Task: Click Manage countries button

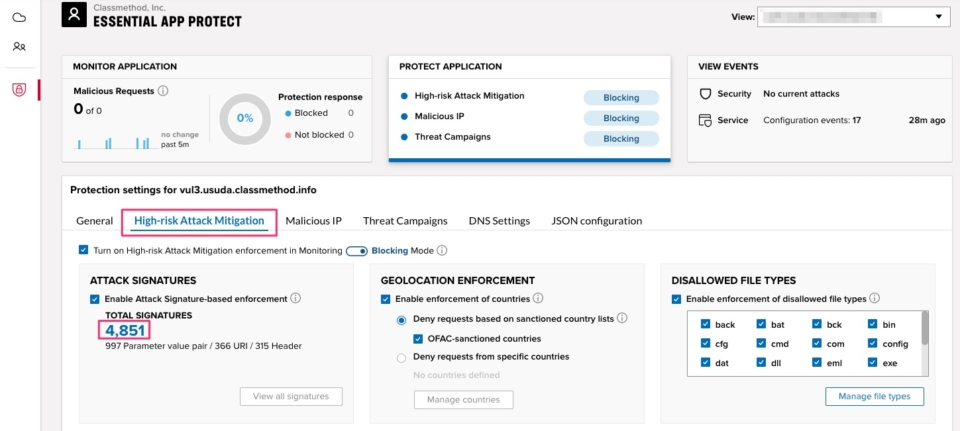Action: click(463, 400)
